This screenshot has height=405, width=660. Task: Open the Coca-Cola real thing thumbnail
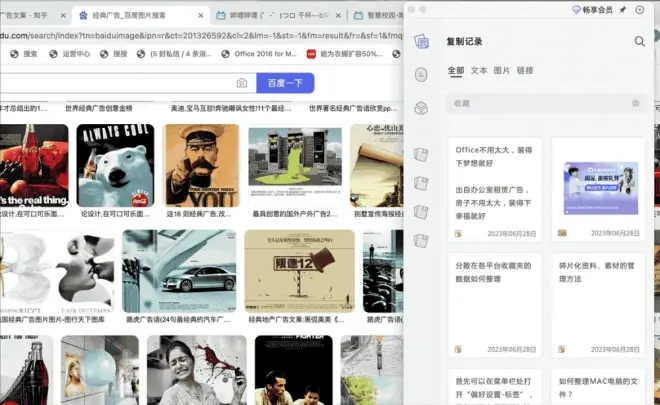tap(34, 165)
